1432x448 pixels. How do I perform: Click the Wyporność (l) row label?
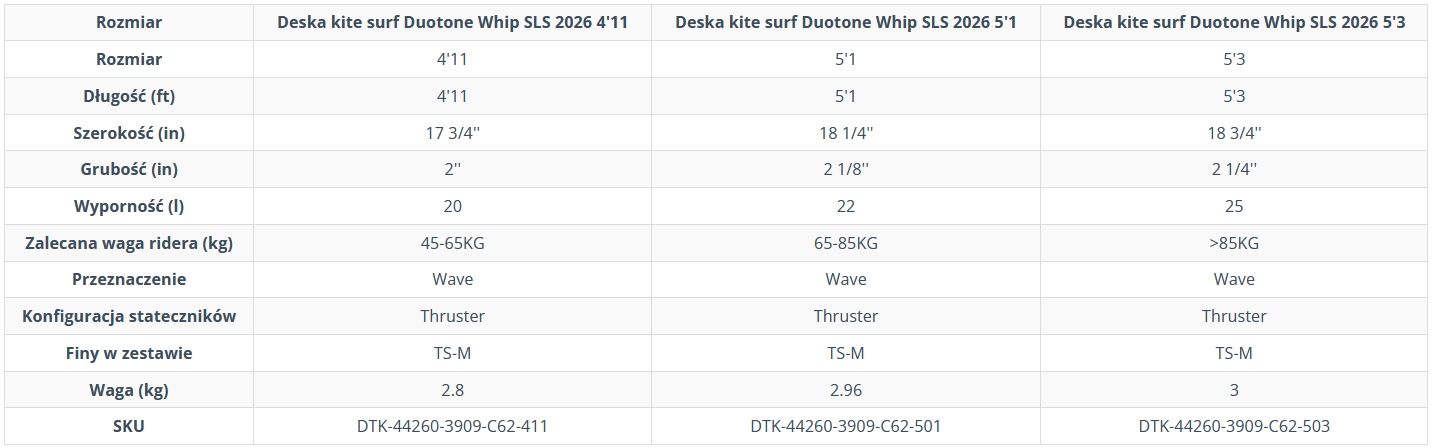point(129,206)
